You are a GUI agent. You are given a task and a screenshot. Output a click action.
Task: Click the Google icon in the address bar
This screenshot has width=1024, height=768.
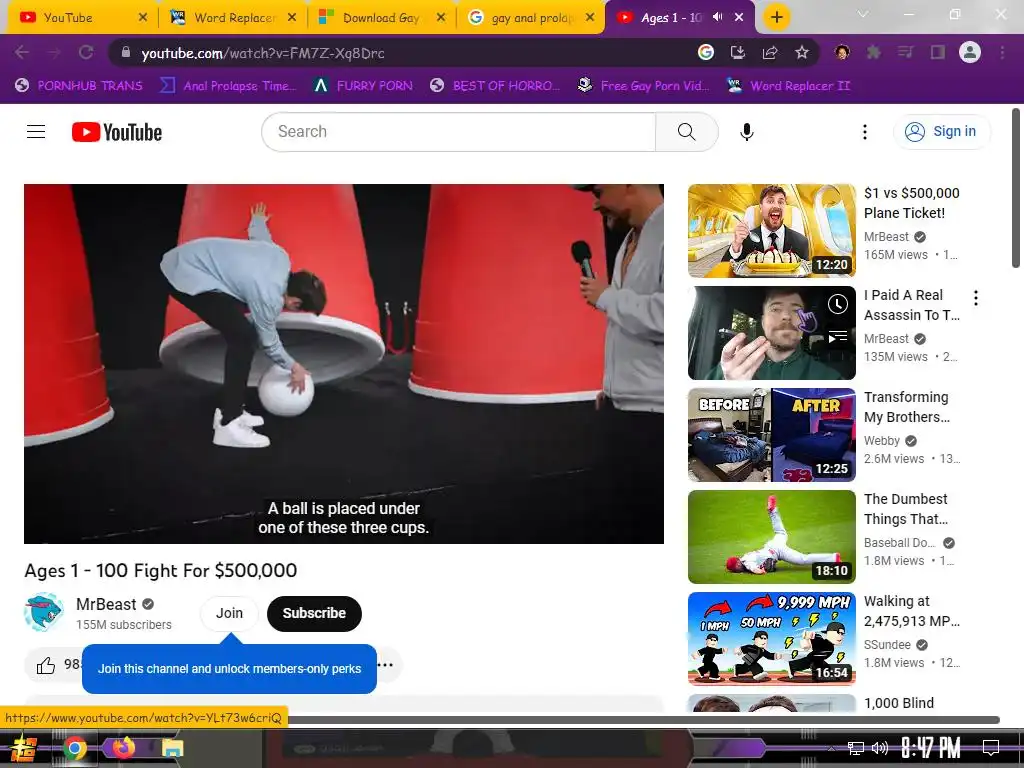[x=705, y=52]
